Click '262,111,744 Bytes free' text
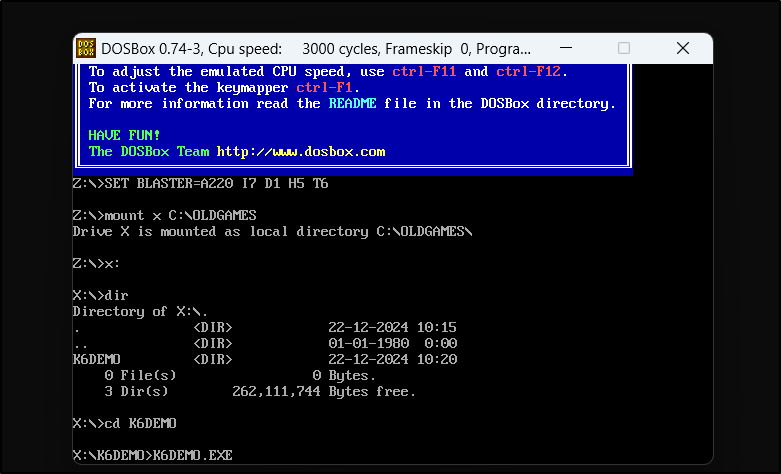 click(324, 391)
